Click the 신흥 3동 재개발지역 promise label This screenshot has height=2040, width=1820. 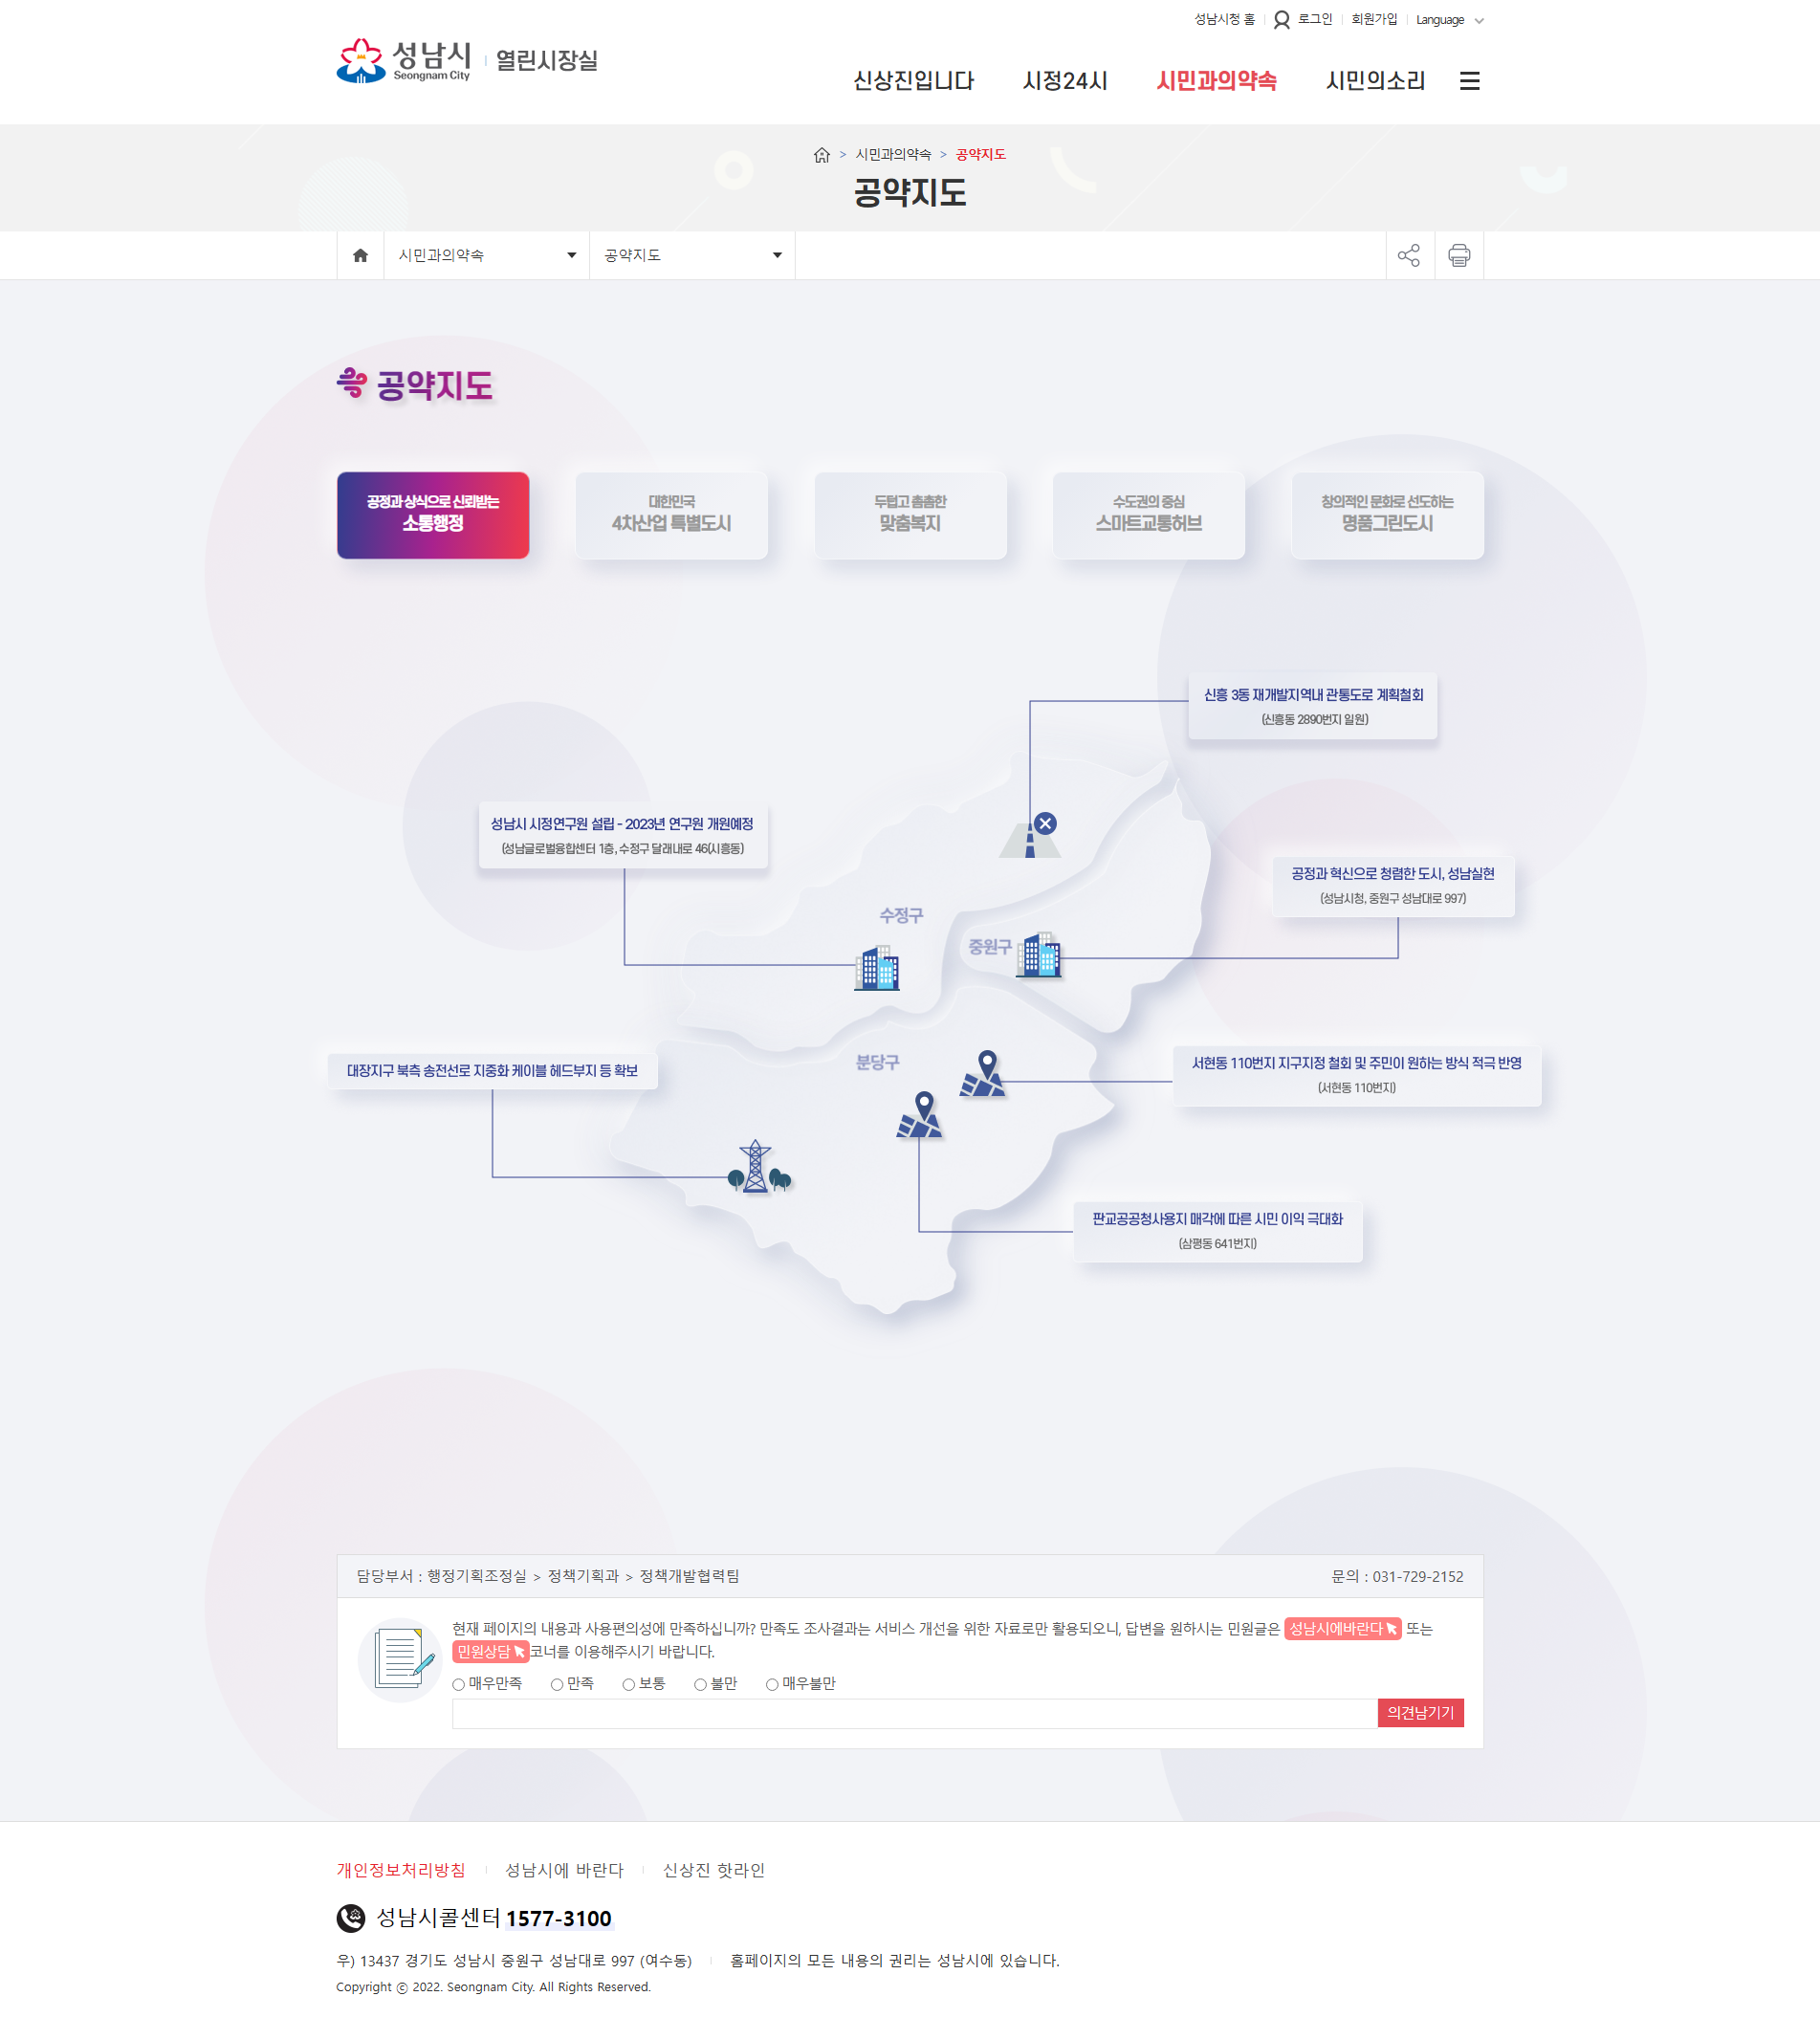coord(1312,705)
